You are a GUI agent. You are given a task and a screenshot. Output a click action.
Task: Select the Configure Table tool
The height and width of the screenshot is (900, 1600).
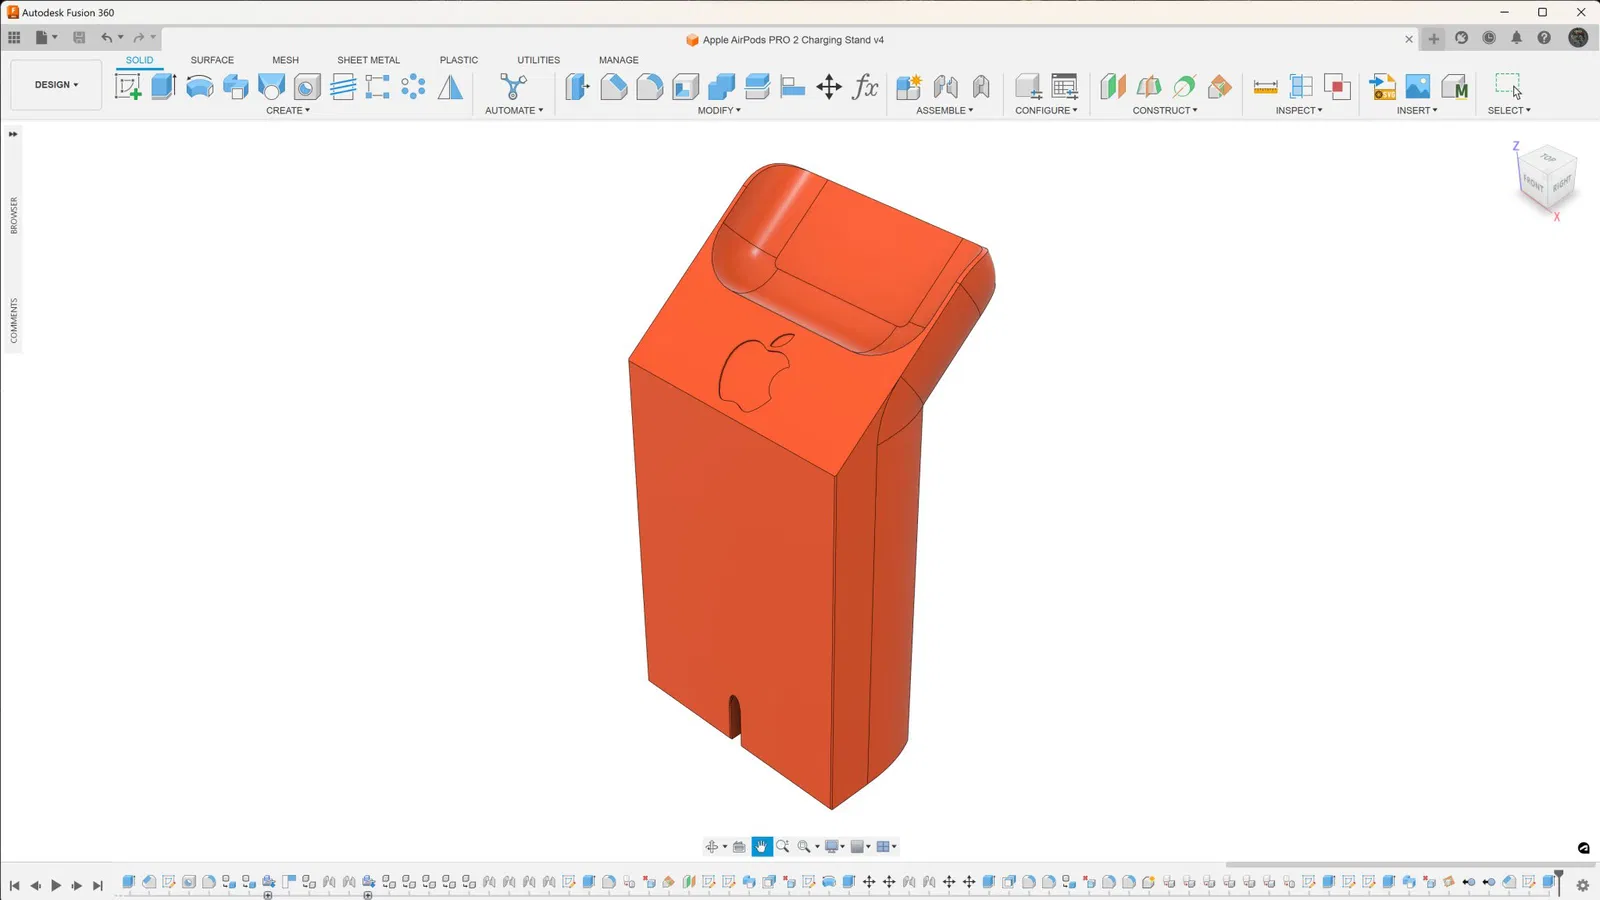click(1065, 87)
